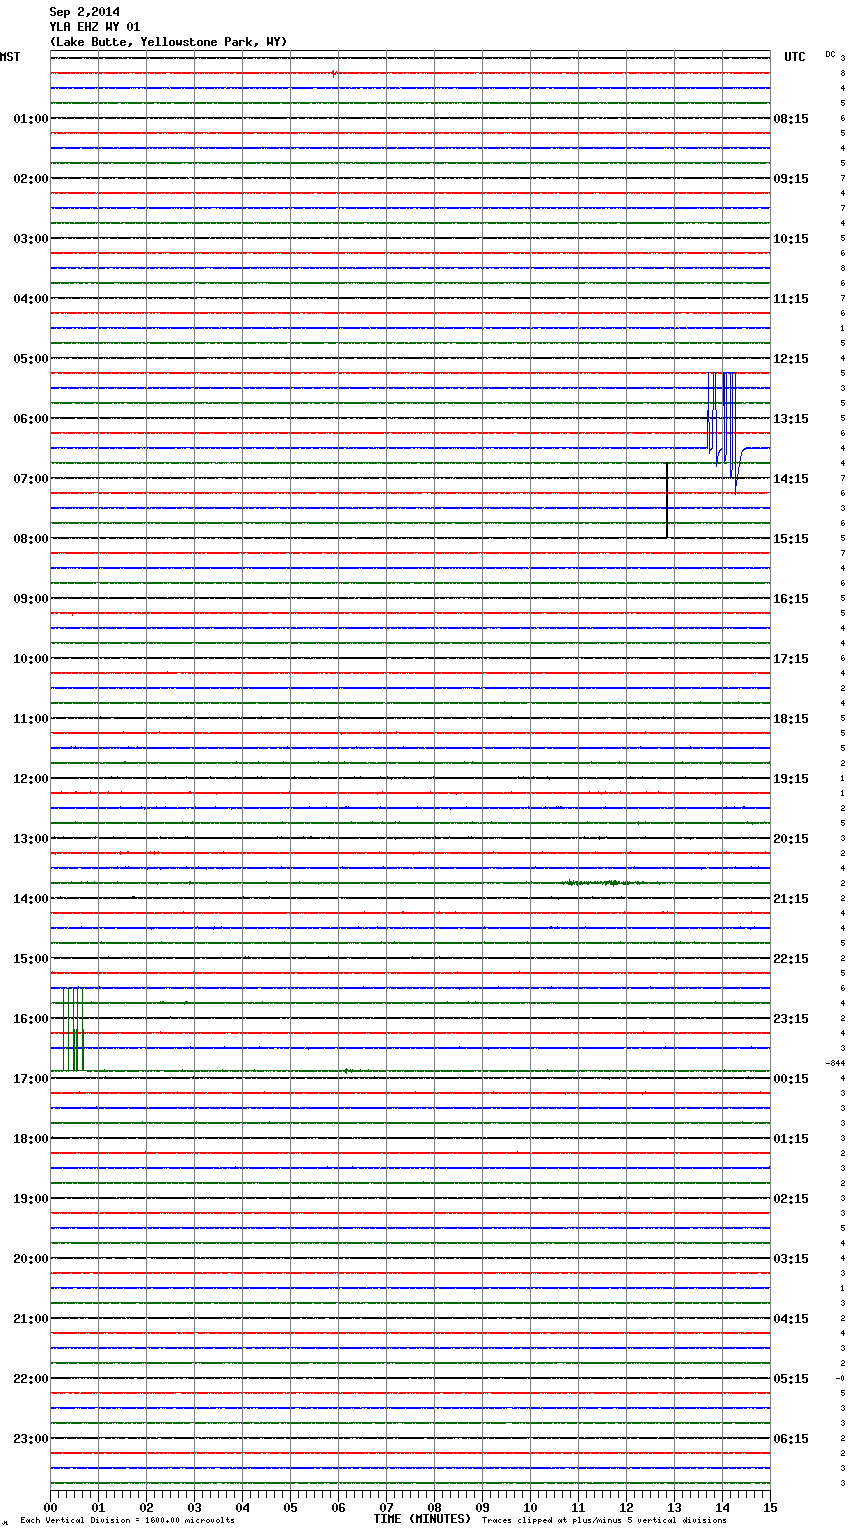
Task: Select the 21:00 MST time label
Action: point(31,1319)
